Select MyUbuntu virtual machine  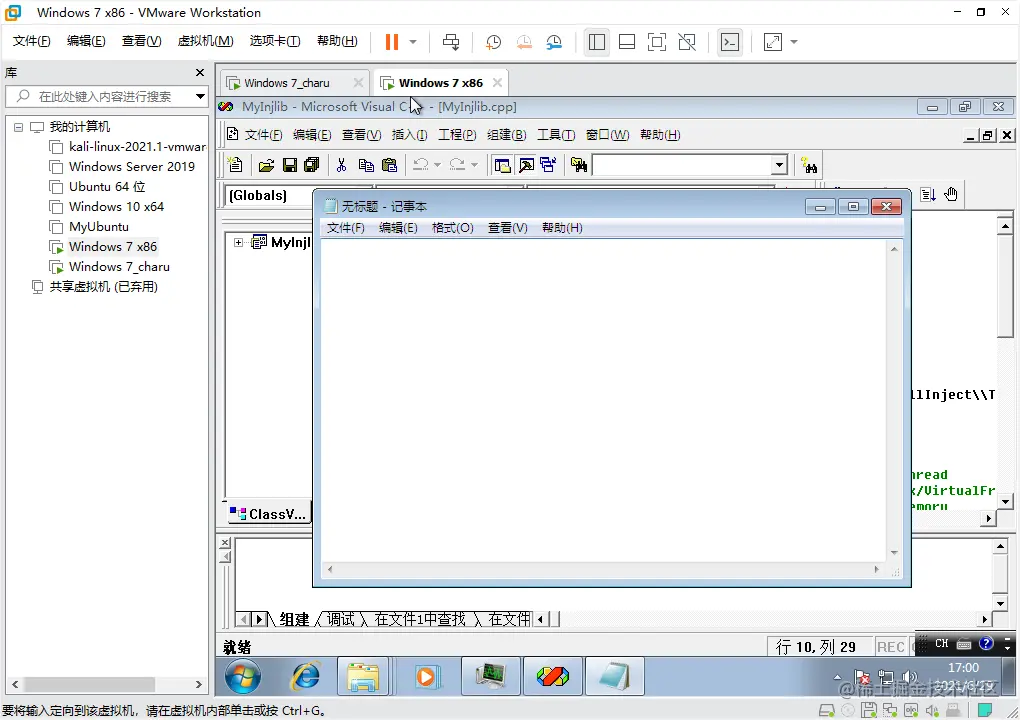(x=90, y=227)
